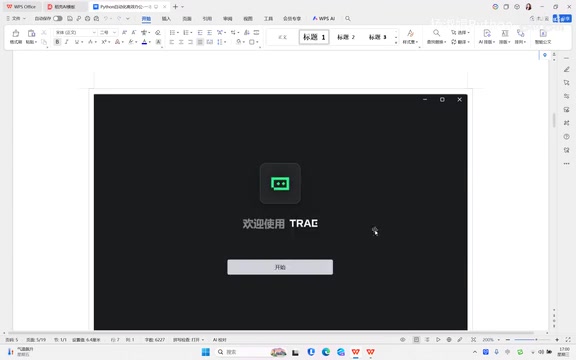Open the user avatar profile
This screenshot has height=360, width=576.
529,7
